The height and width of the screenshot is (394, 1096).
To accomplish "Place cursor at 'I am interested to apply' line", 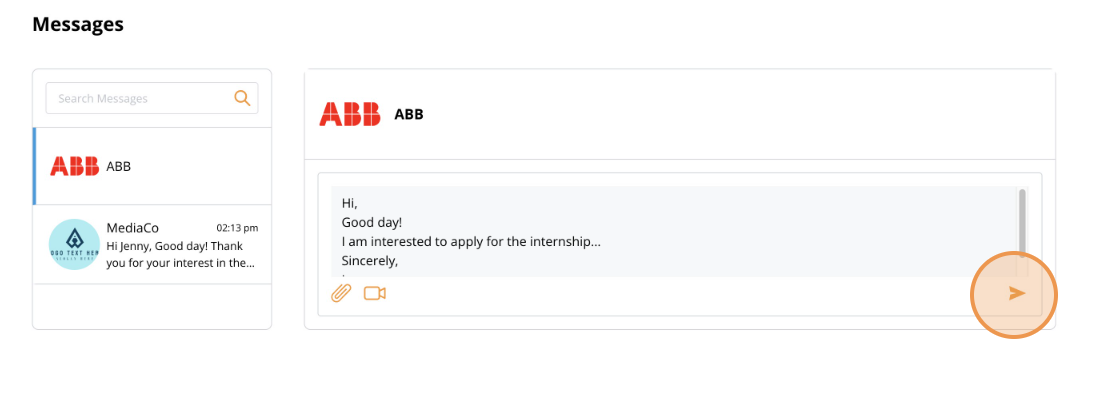I will (x=471, y=242).
